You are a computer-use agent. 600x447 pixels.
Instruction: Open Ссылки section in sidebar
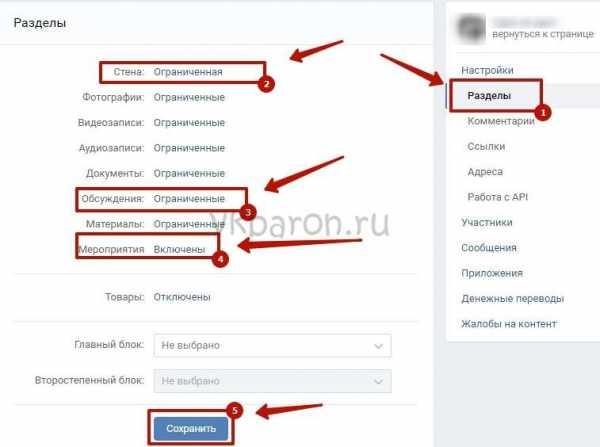(x=486, y=146)
